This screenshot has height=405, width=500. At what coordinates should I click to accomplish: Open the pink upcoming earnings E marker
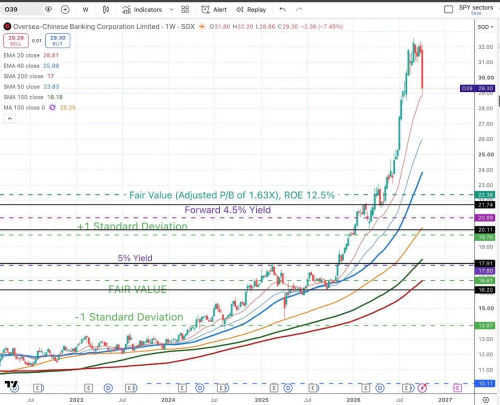tap(457, 388)
